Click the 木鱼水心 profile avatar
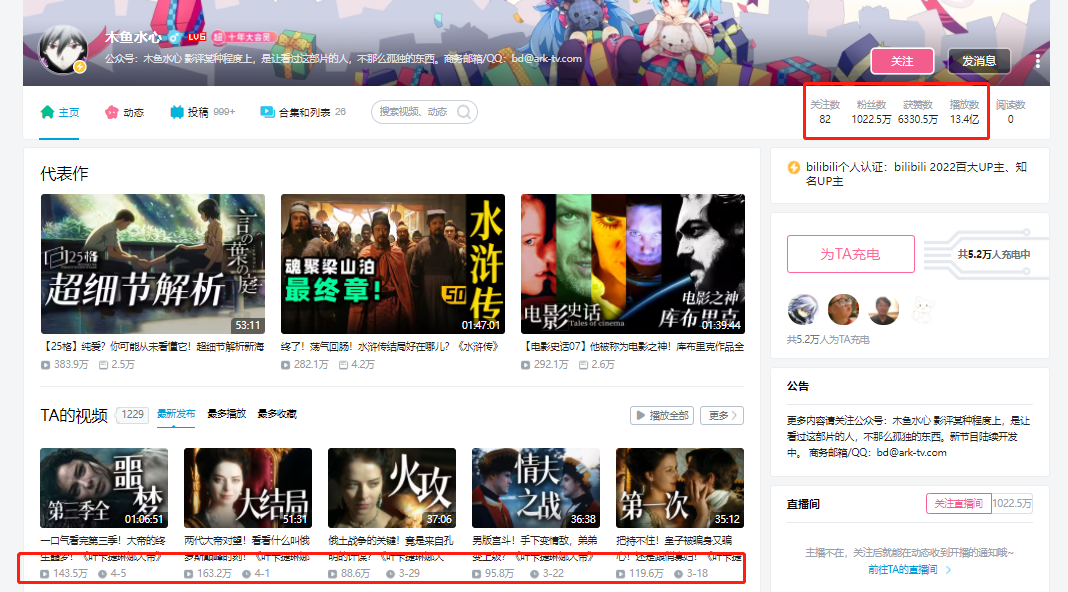Image resolution: width=1068 pixels, height=592 pixels. point(63,49)
